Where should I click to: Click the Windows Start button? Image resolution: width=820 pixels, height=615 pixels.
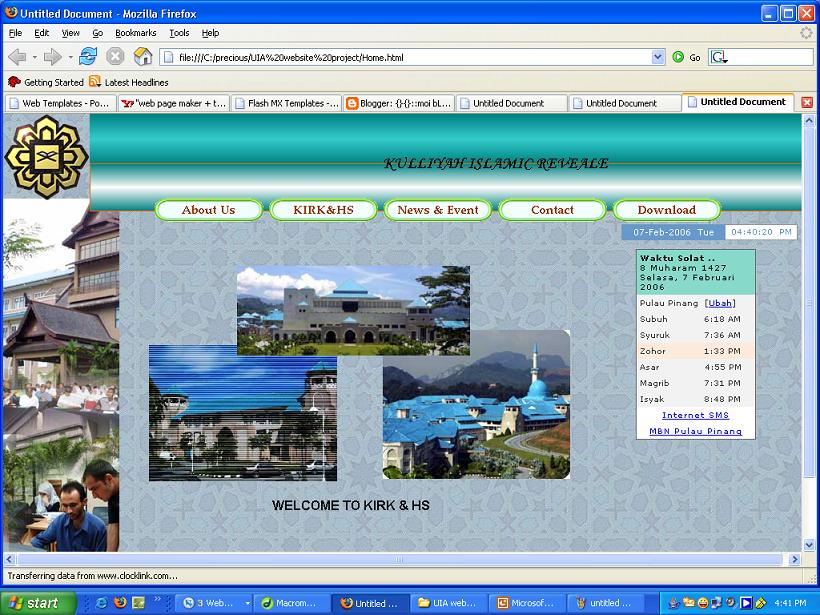(38, 603)
